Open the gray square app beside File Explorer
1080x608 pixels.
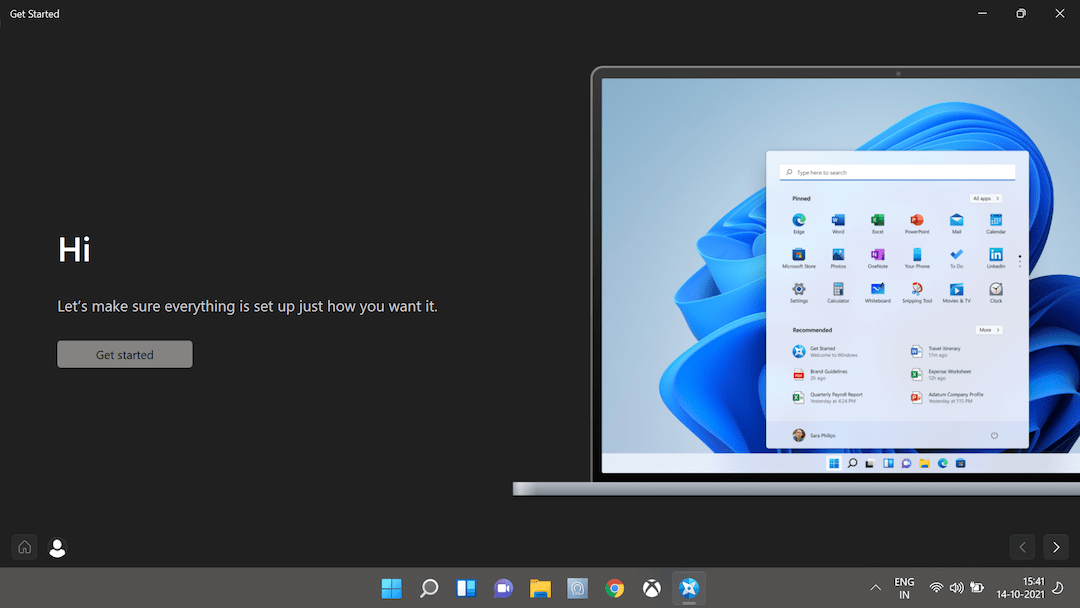pos(577,588)
